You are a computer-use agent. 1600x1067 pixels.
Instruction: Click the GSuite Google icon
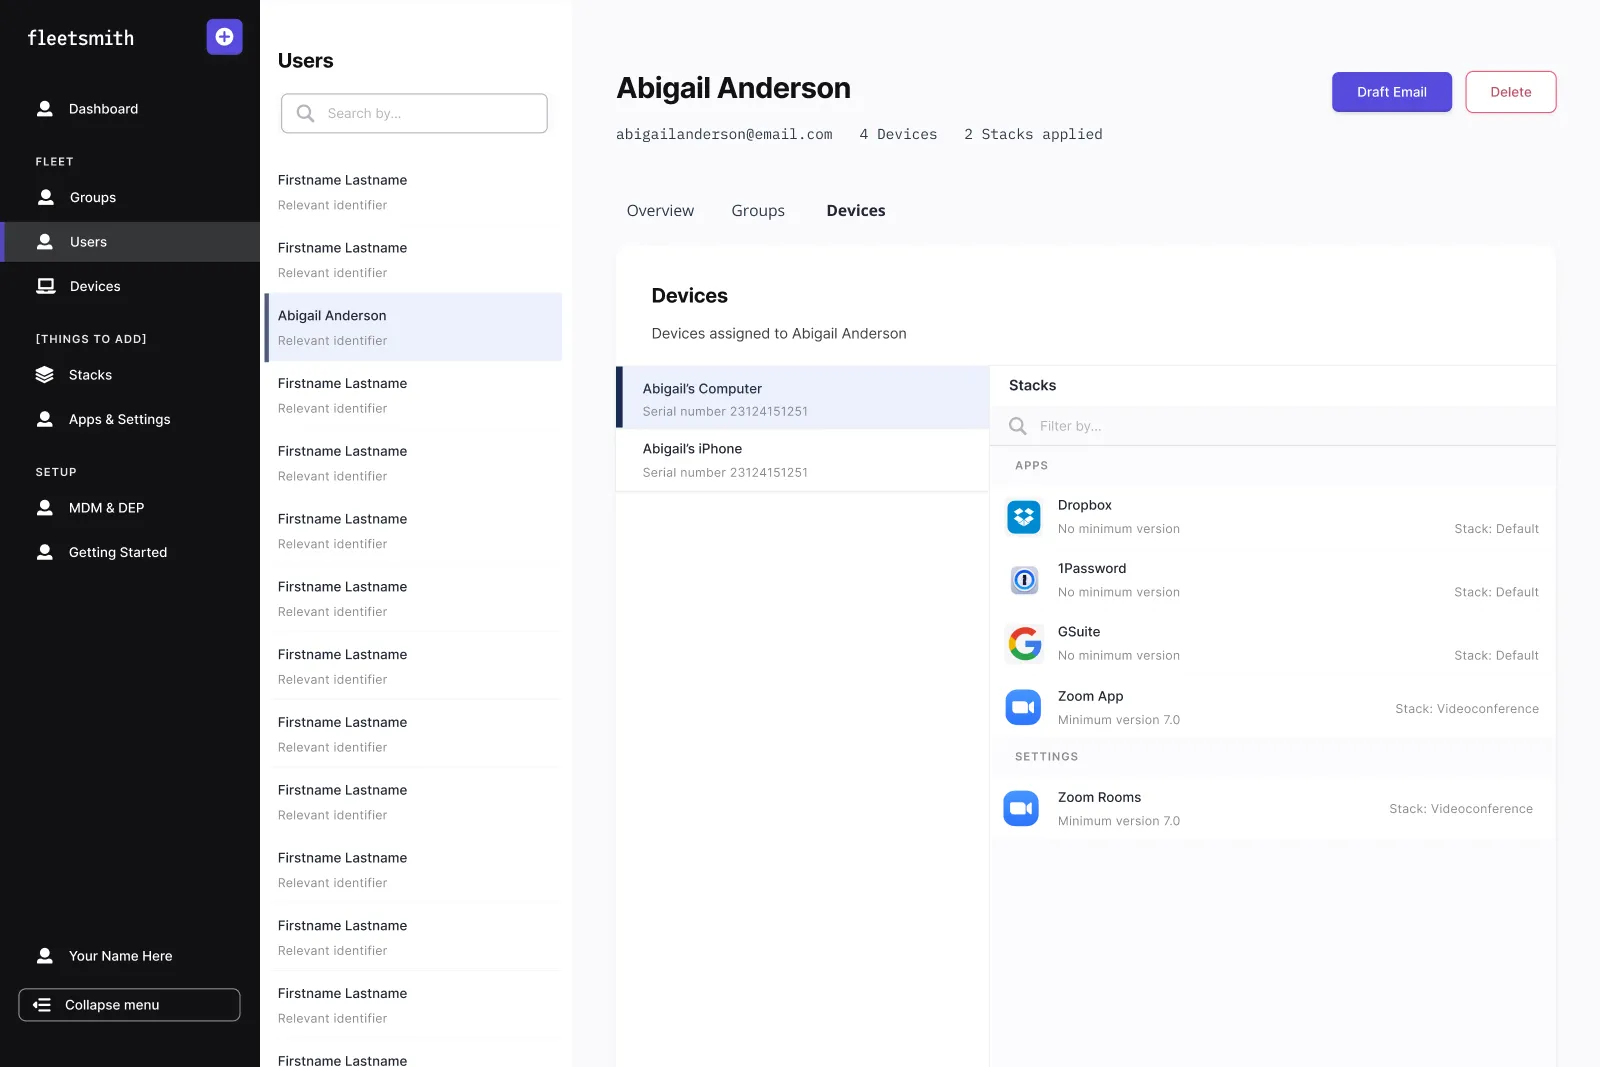coord(1024,644)
